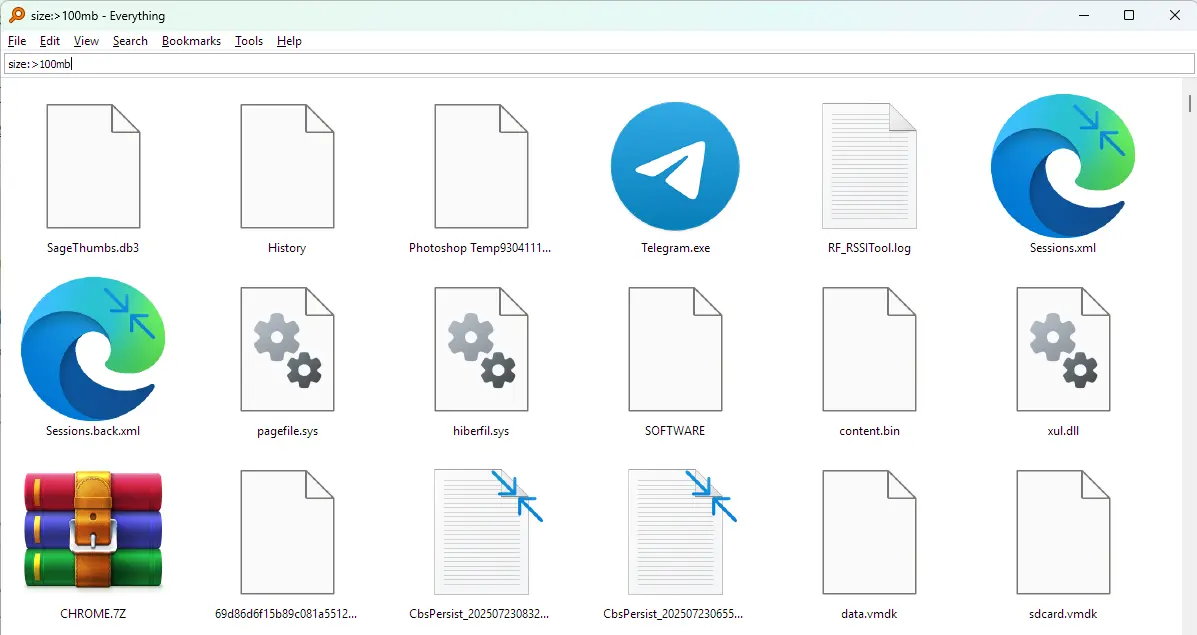Screen dimensions: 1197x635
Task: Click the SOFTWARE file name label
Action: point(675,431)
